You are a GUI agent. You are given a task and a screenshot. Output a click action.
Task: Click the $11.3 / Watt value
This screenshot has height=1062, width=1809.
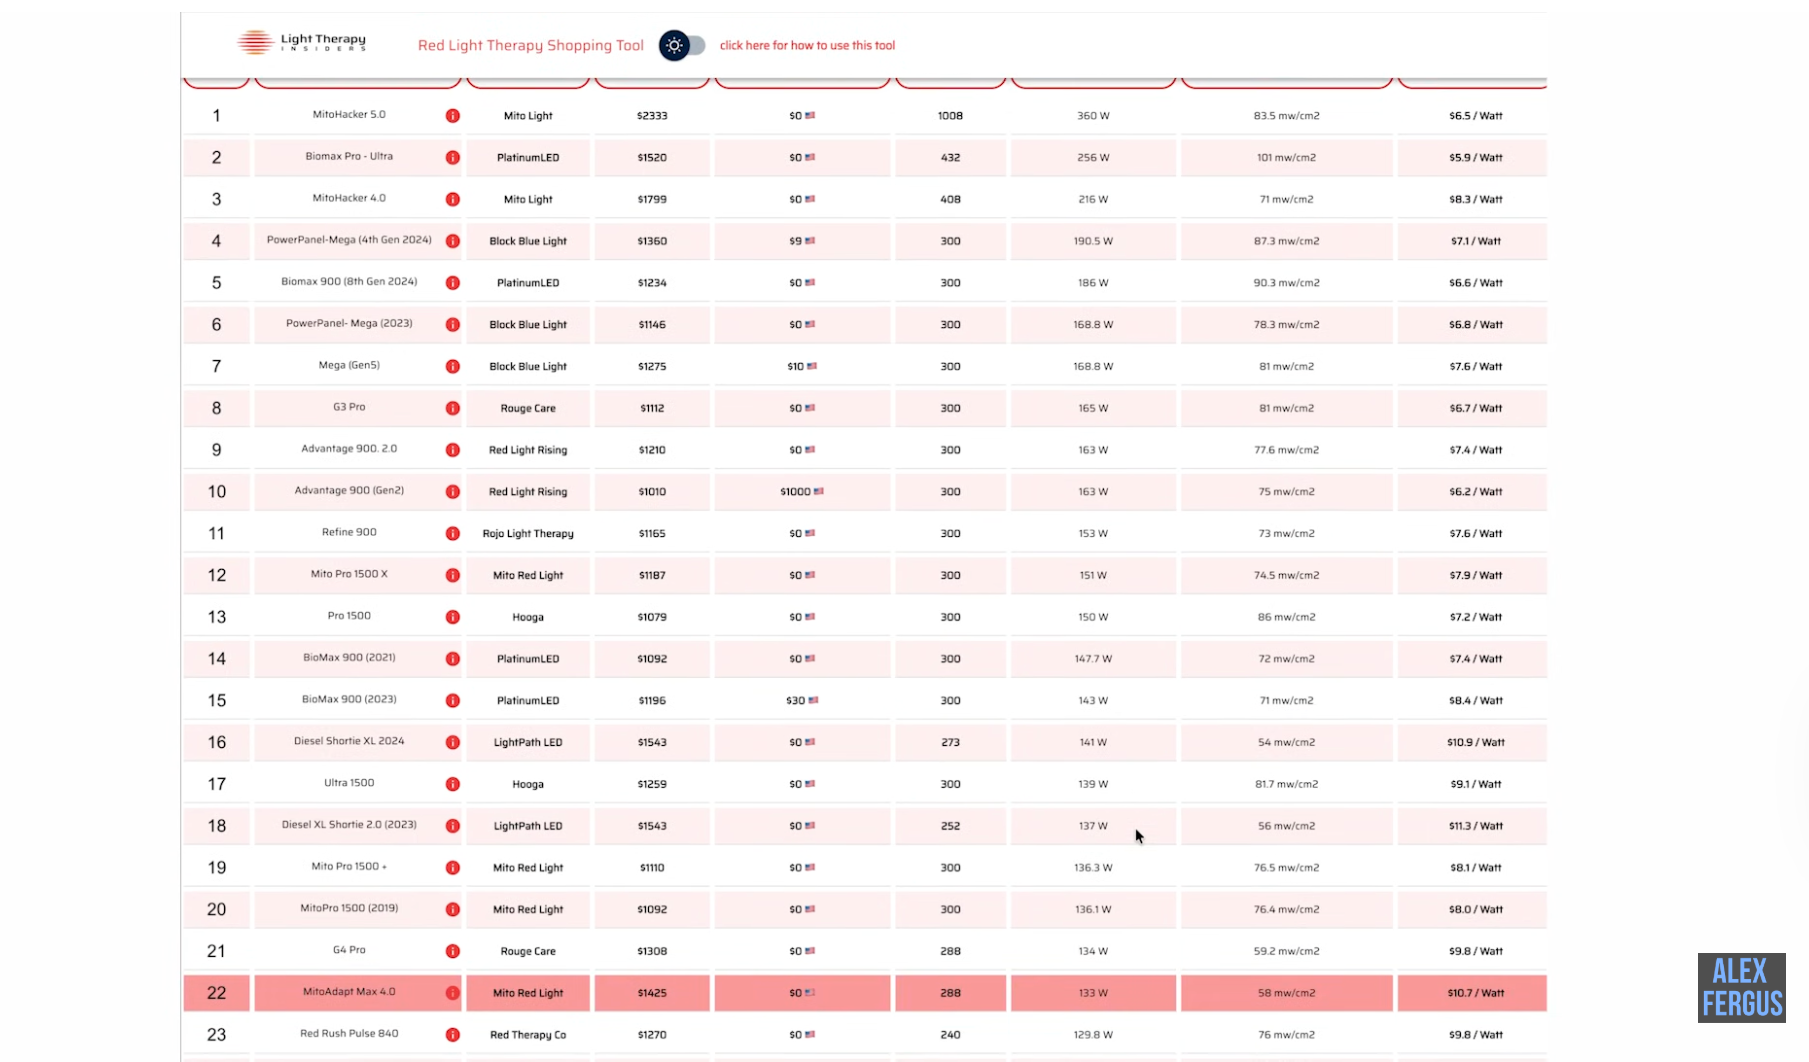1475,826
